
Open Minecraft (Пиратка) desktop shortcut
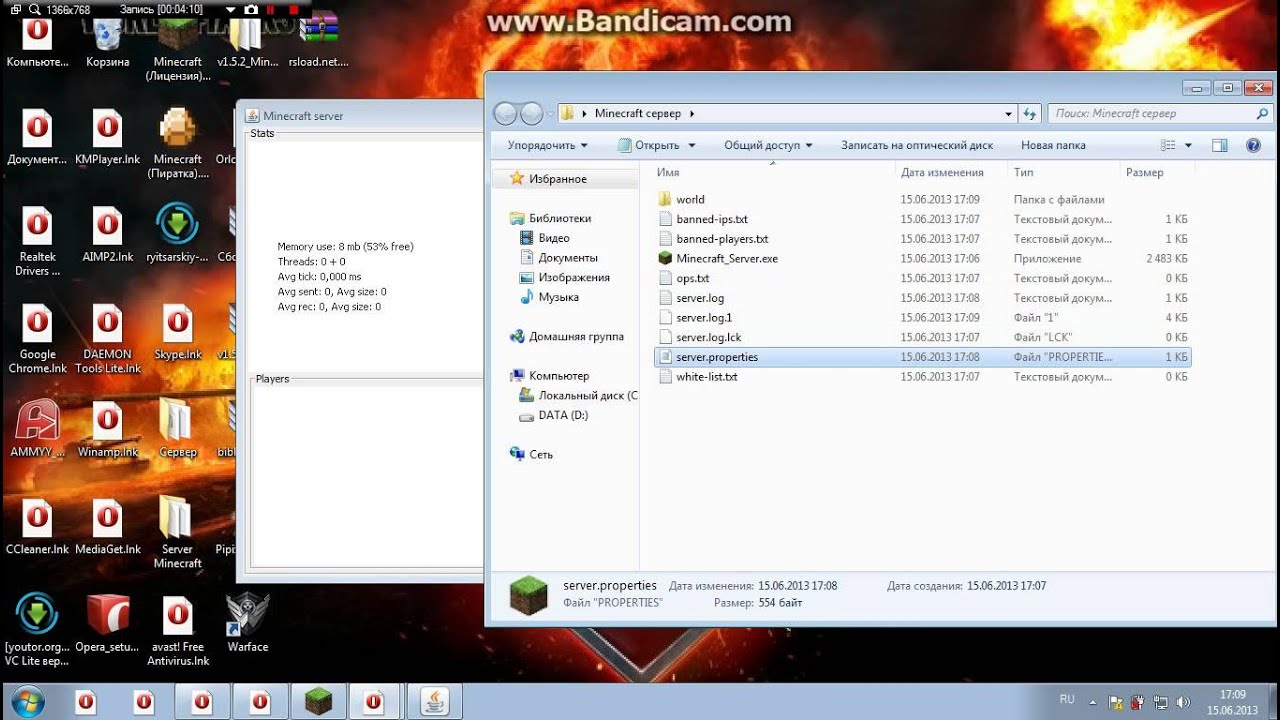[178, 143]
